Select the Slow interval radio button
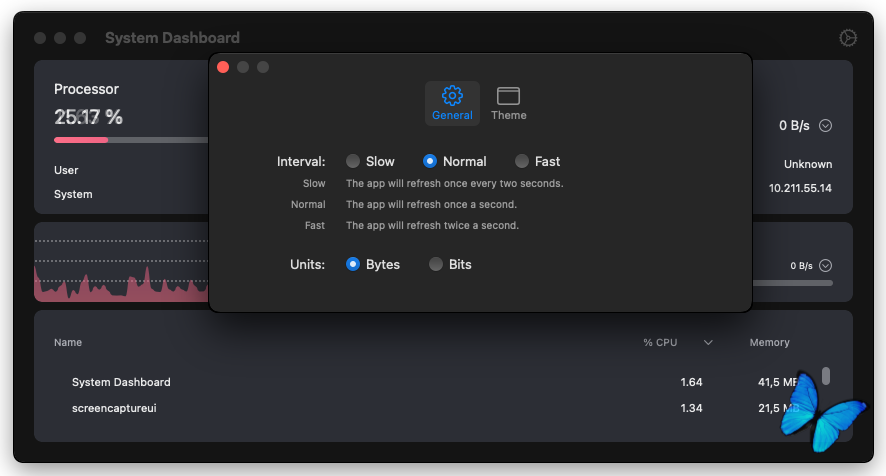 click(x=353, y=161)
